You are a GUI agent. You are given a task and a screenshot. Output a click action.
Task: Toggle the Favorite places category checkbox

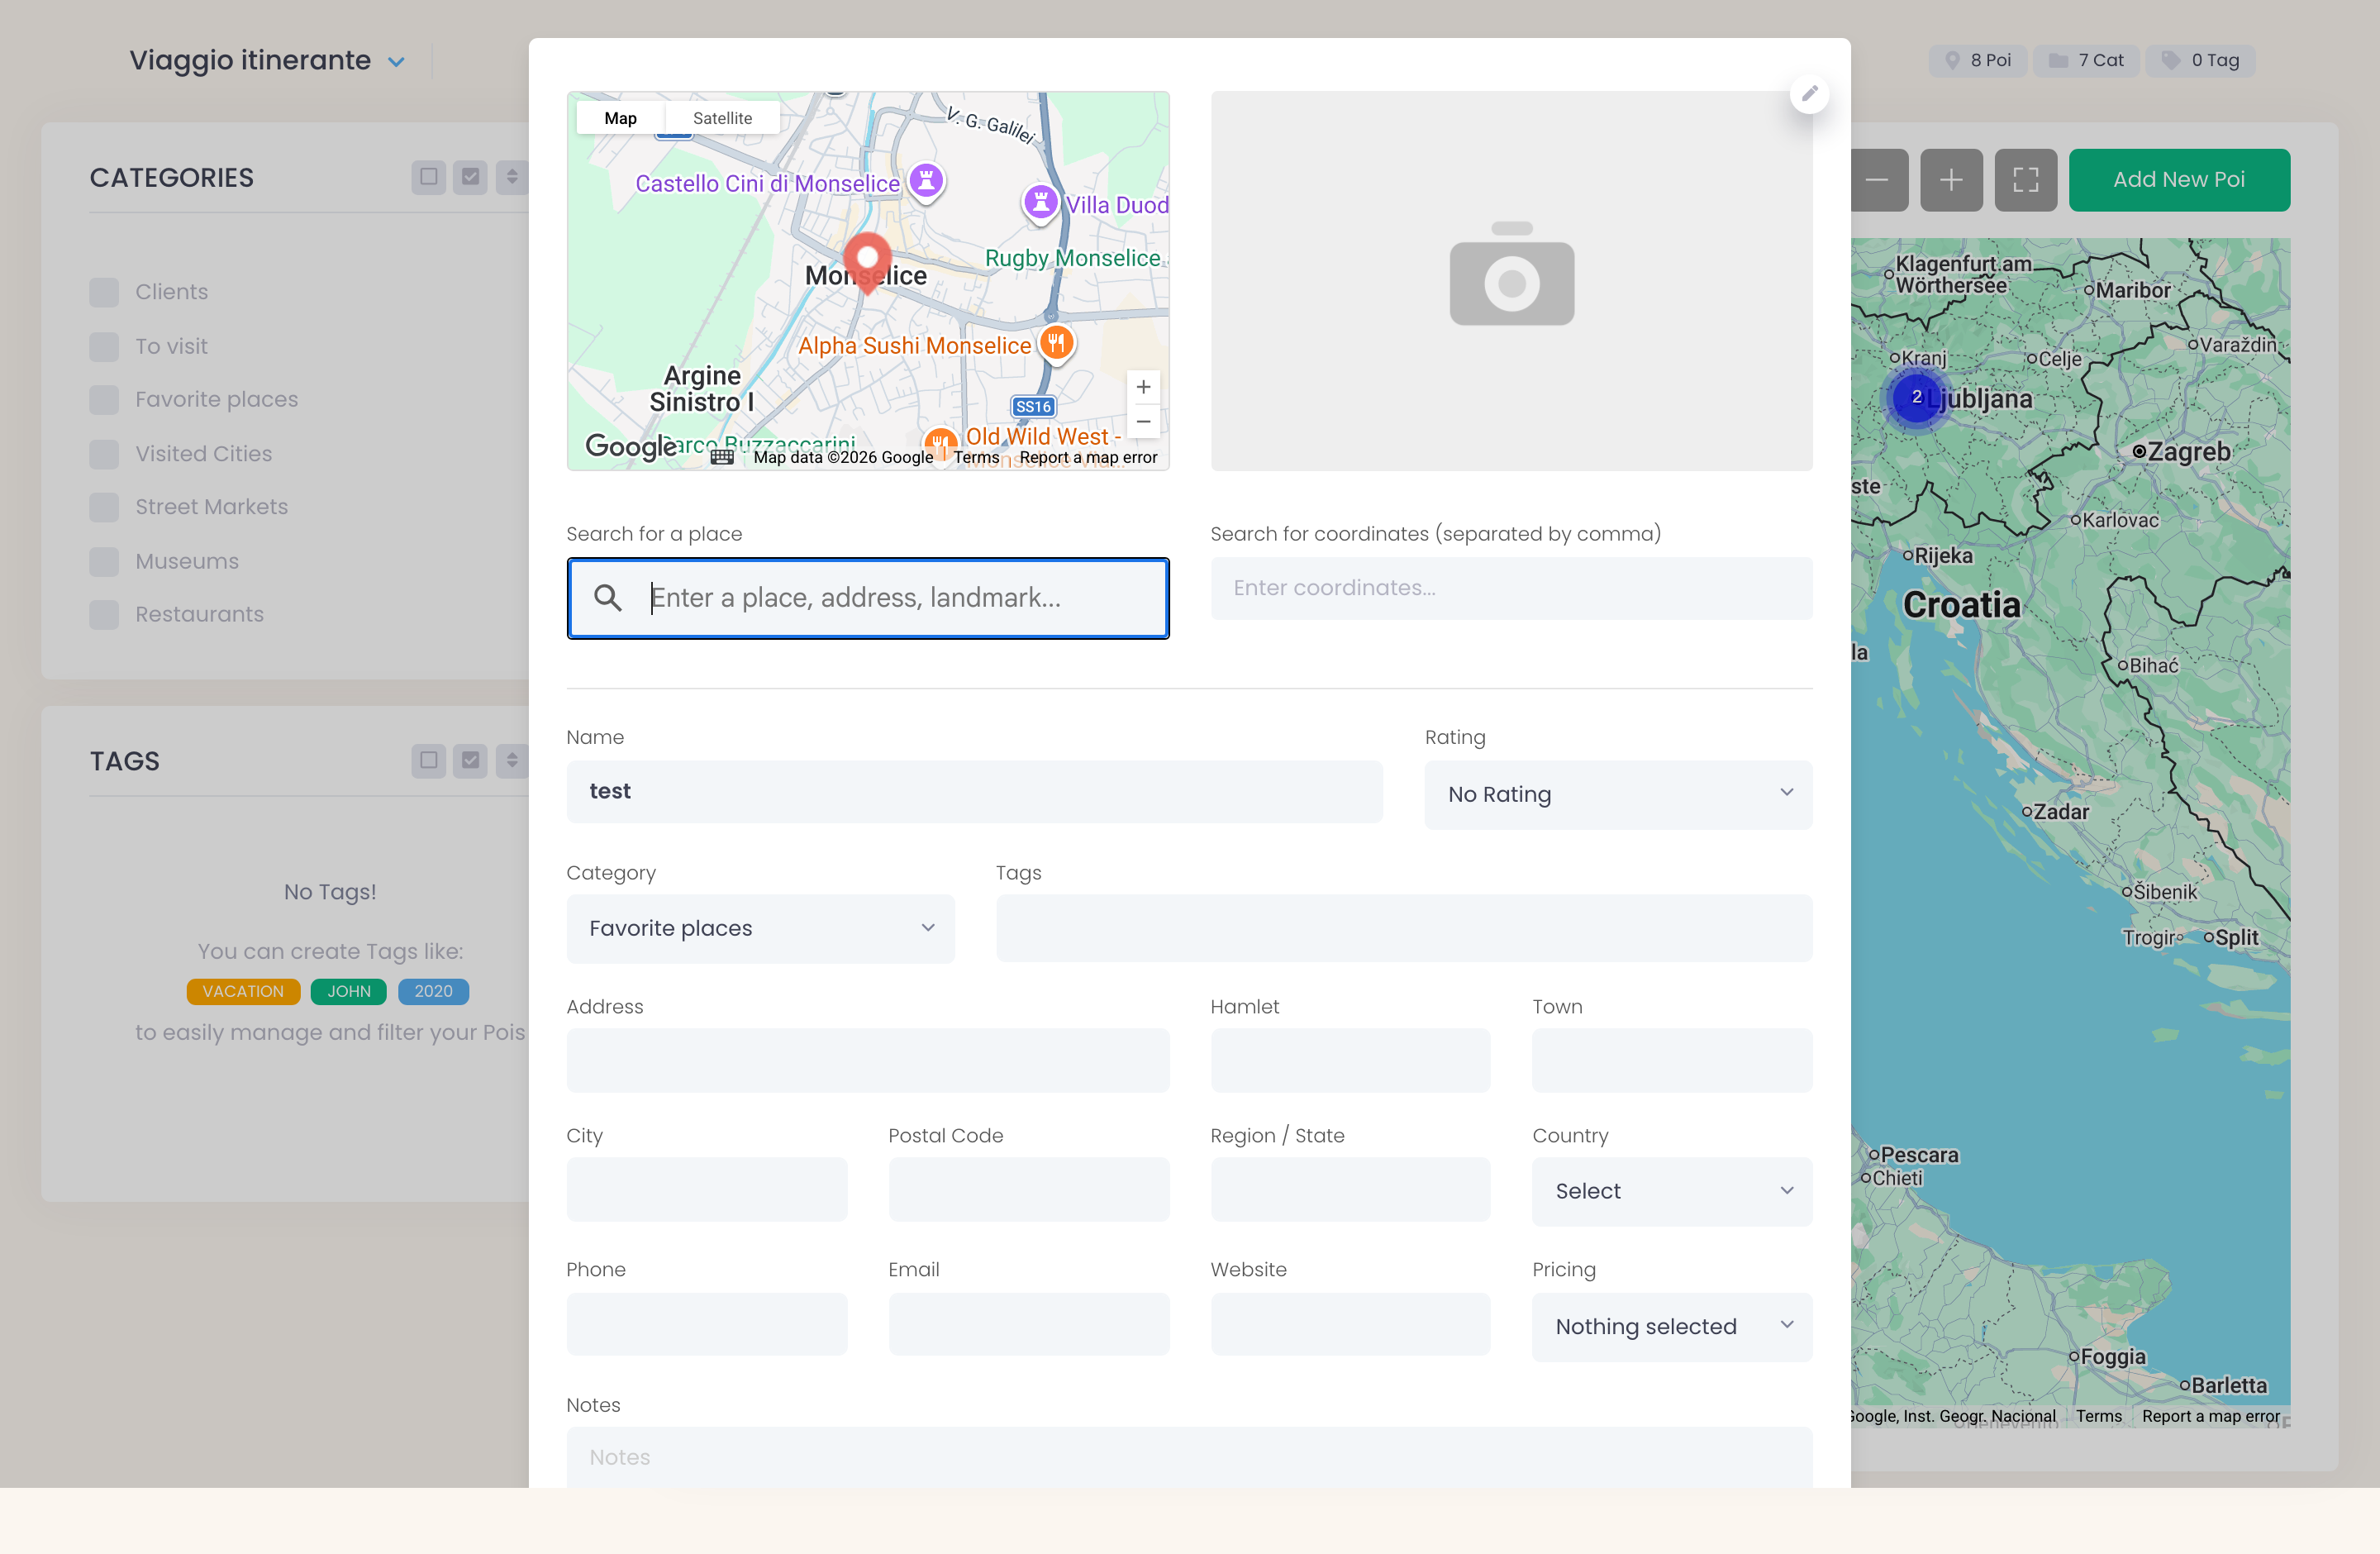104,400
